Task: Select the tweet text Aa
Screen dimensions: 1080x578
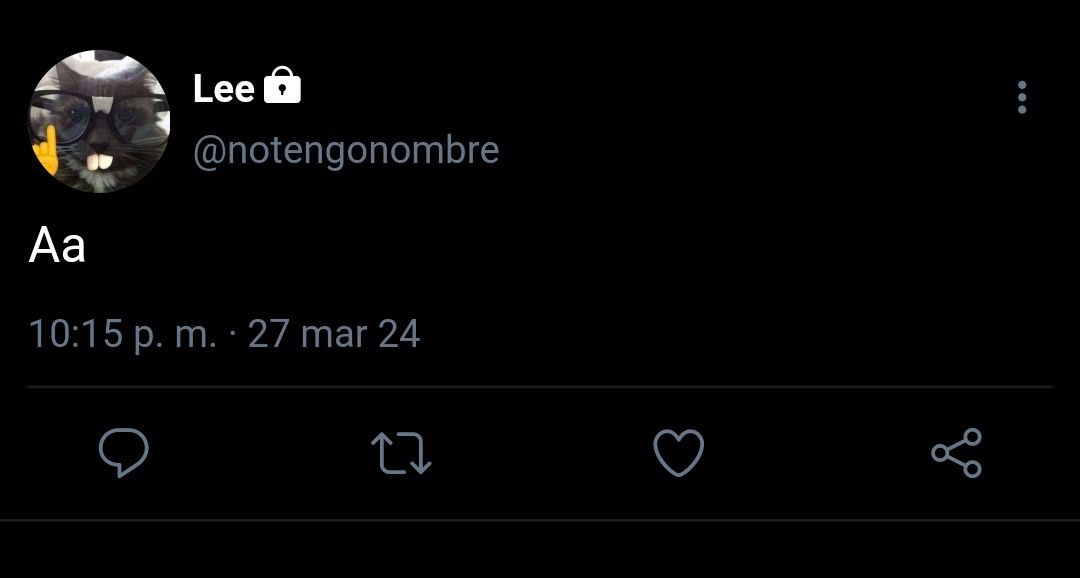Action: click(x=57, y=245)
